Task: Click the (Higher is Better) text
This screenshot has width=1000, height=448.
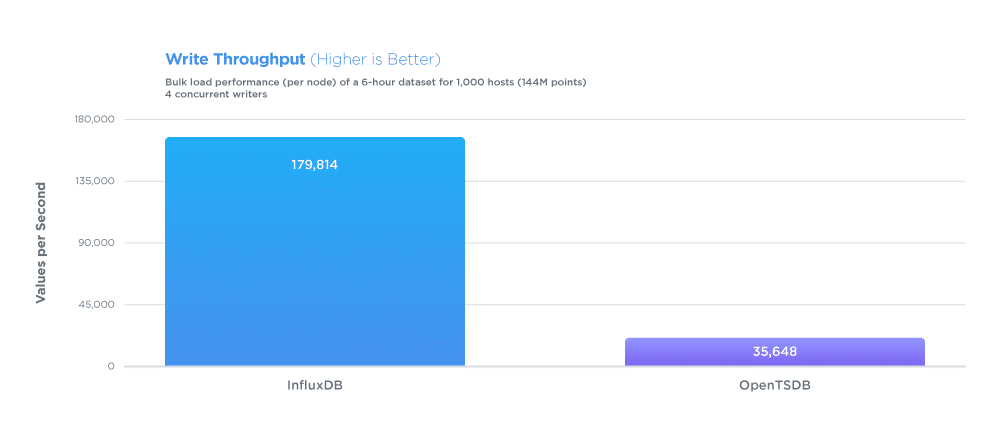Action: [x=376, y=60]
